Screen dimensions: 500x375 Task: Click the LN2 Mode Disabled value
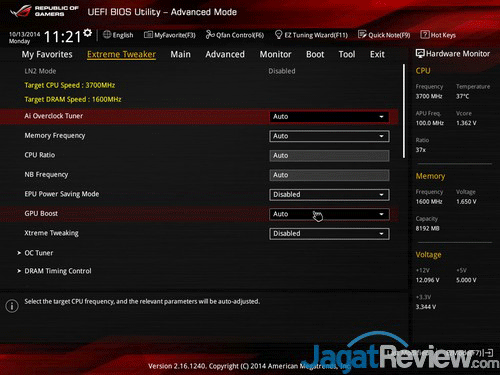(282, 71)
